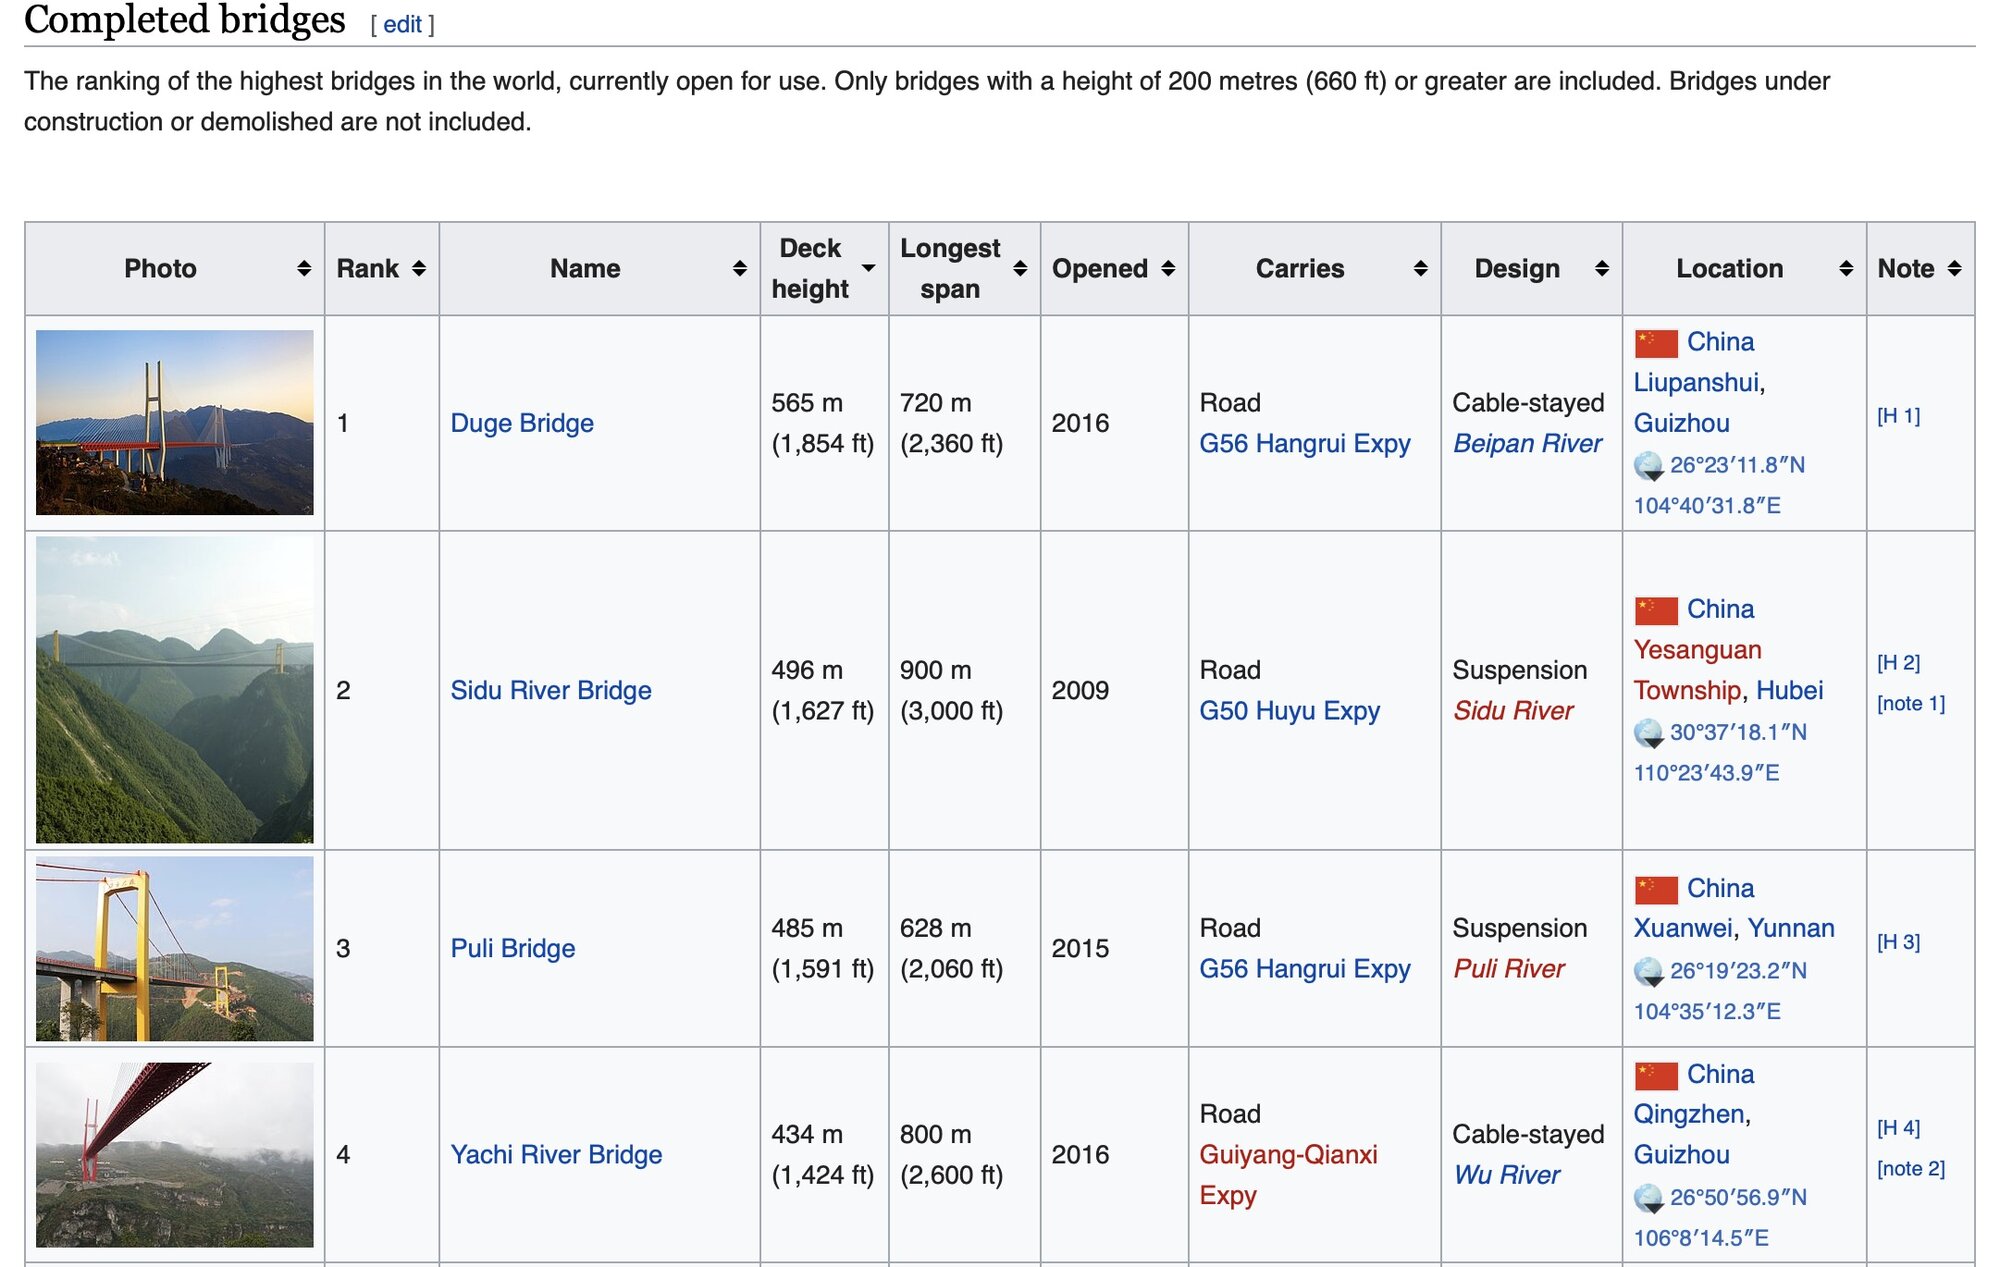Open Puli Bridge coordinates 26°19′23.2″N
Screen dimensions: 2000x1267
pos(1738,971)
